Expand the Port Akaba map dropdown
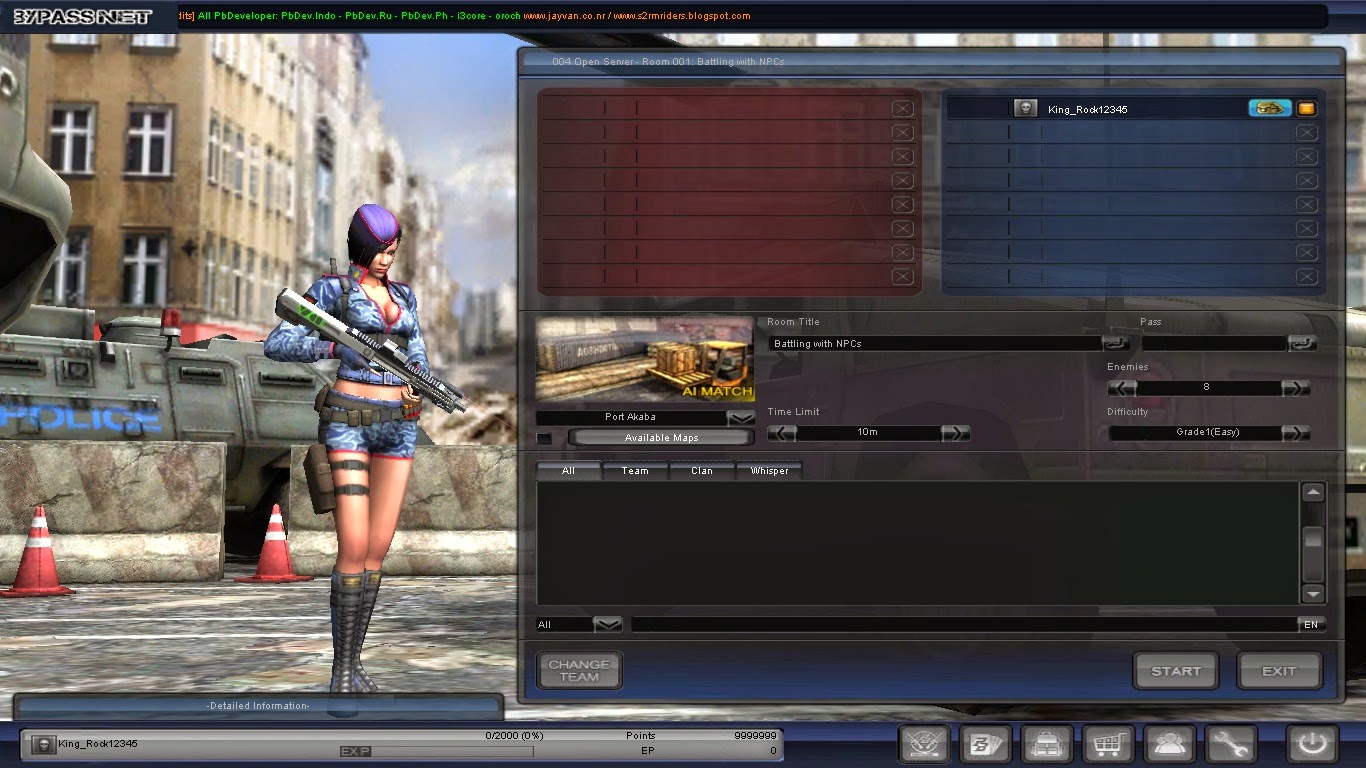Viewport: 1366px width, 768px height. point(741,417)
